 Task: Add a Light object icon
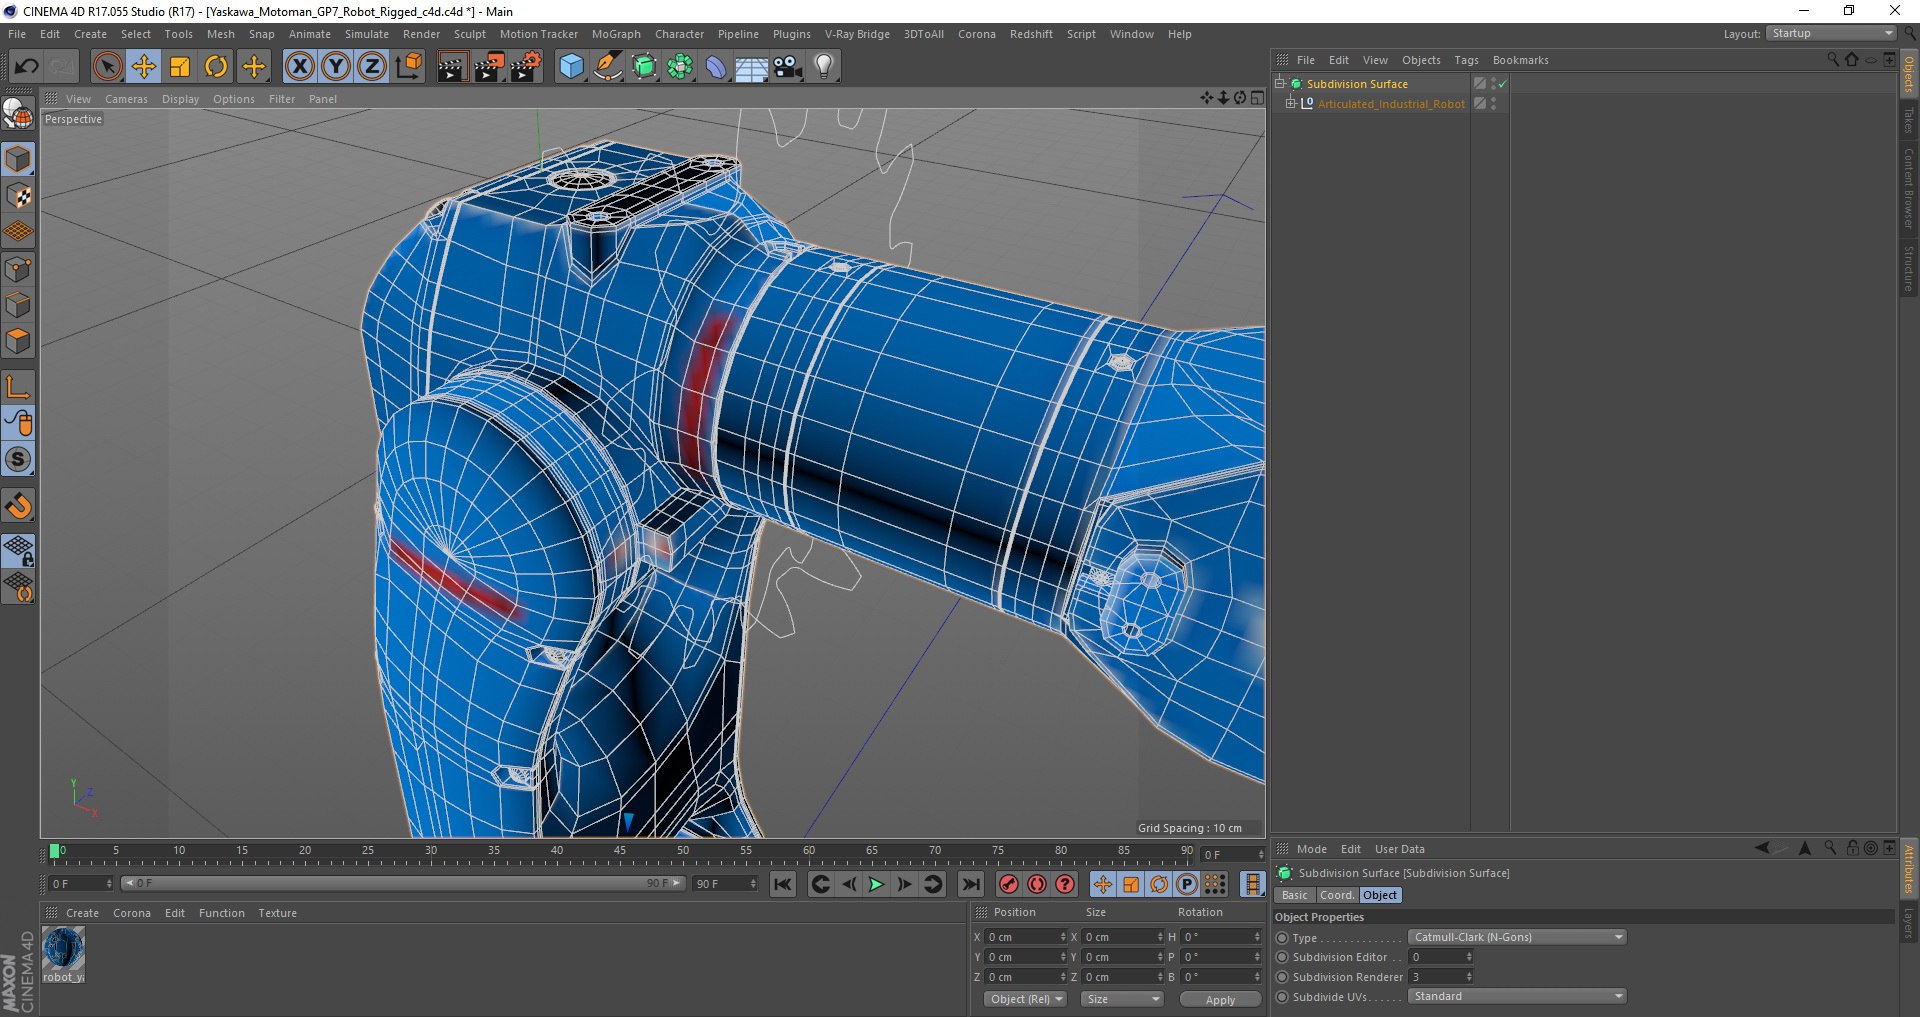pyautogui.click(x=823, y=67)
